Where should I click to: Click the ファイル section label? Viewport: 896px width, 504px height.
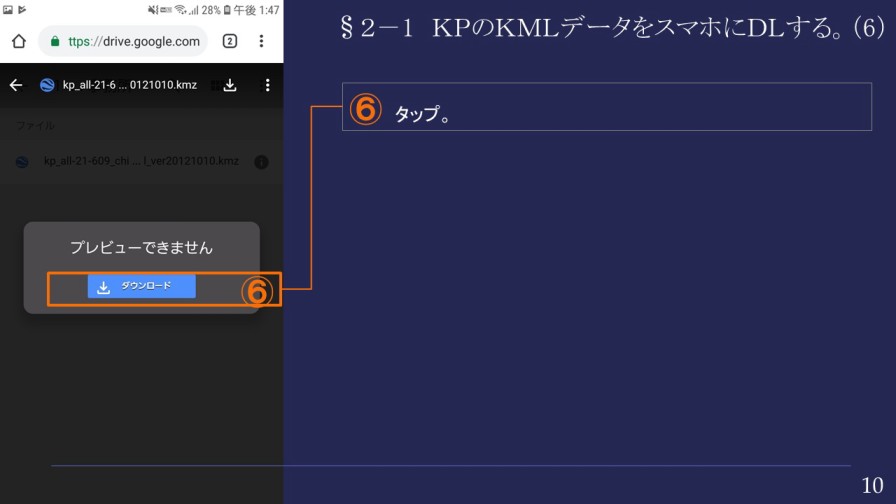(35, 126)
